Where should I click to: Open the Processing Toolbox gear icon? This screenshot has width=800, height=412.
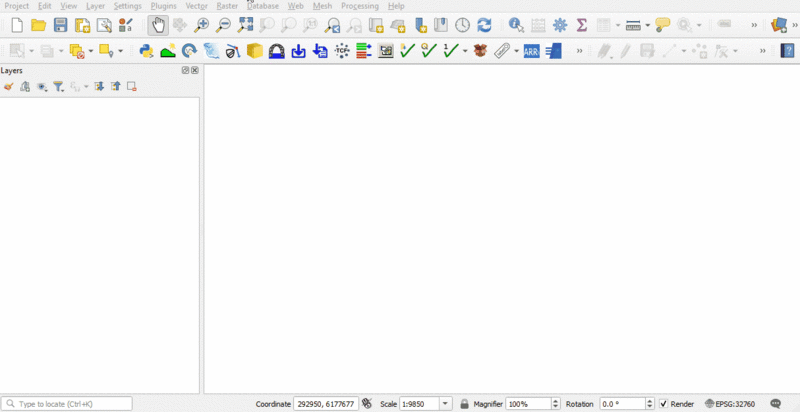point(560,25)
